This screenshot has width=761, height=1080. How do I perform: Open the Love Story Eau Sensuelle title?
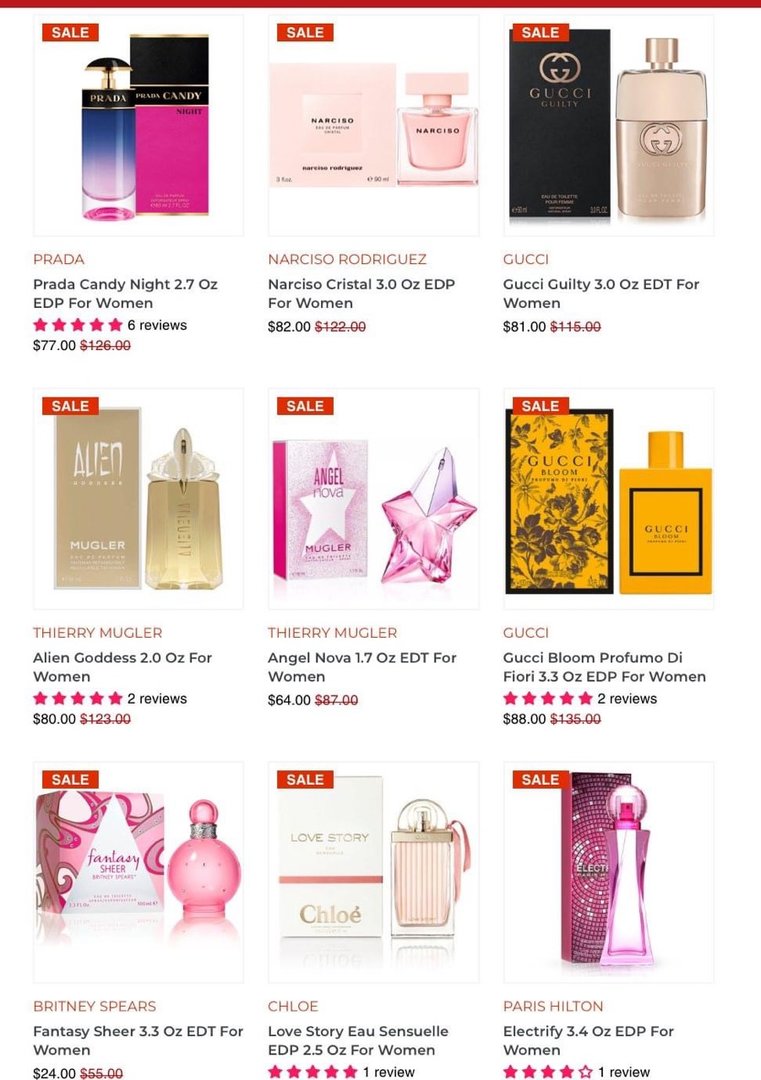358,1041
